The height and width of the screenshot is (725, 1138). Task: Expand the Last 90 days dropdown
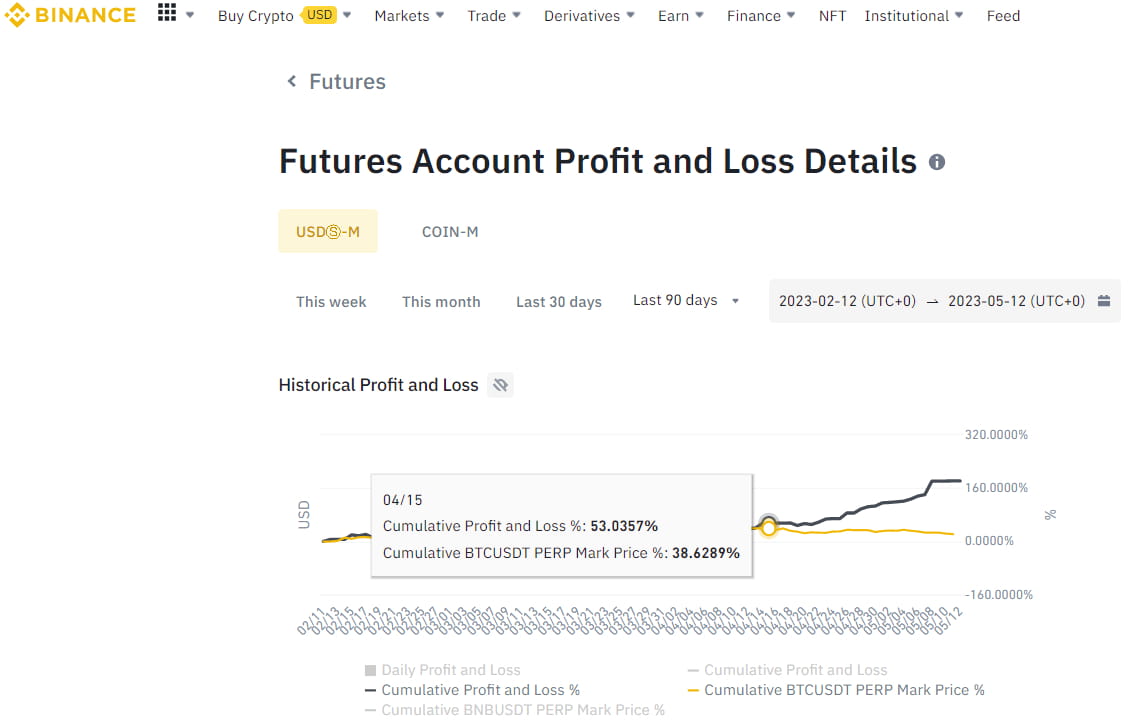pyautogui.click(x=686, y=300)
